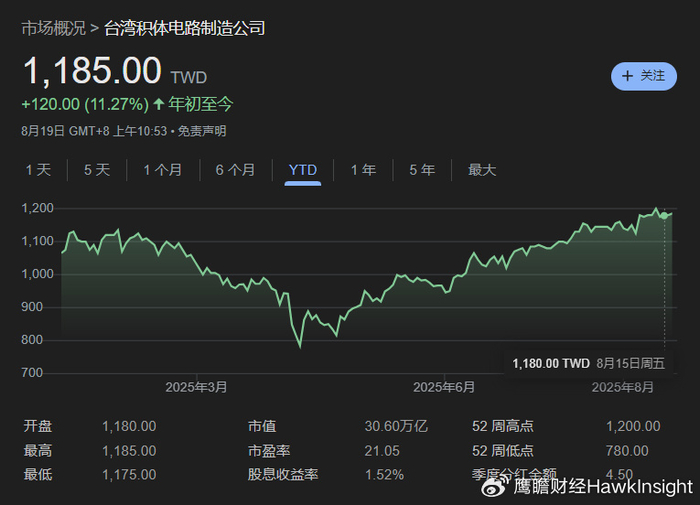Click the 市值 market cap value
This screenshot has height=505, width=700.
(396, 426)
